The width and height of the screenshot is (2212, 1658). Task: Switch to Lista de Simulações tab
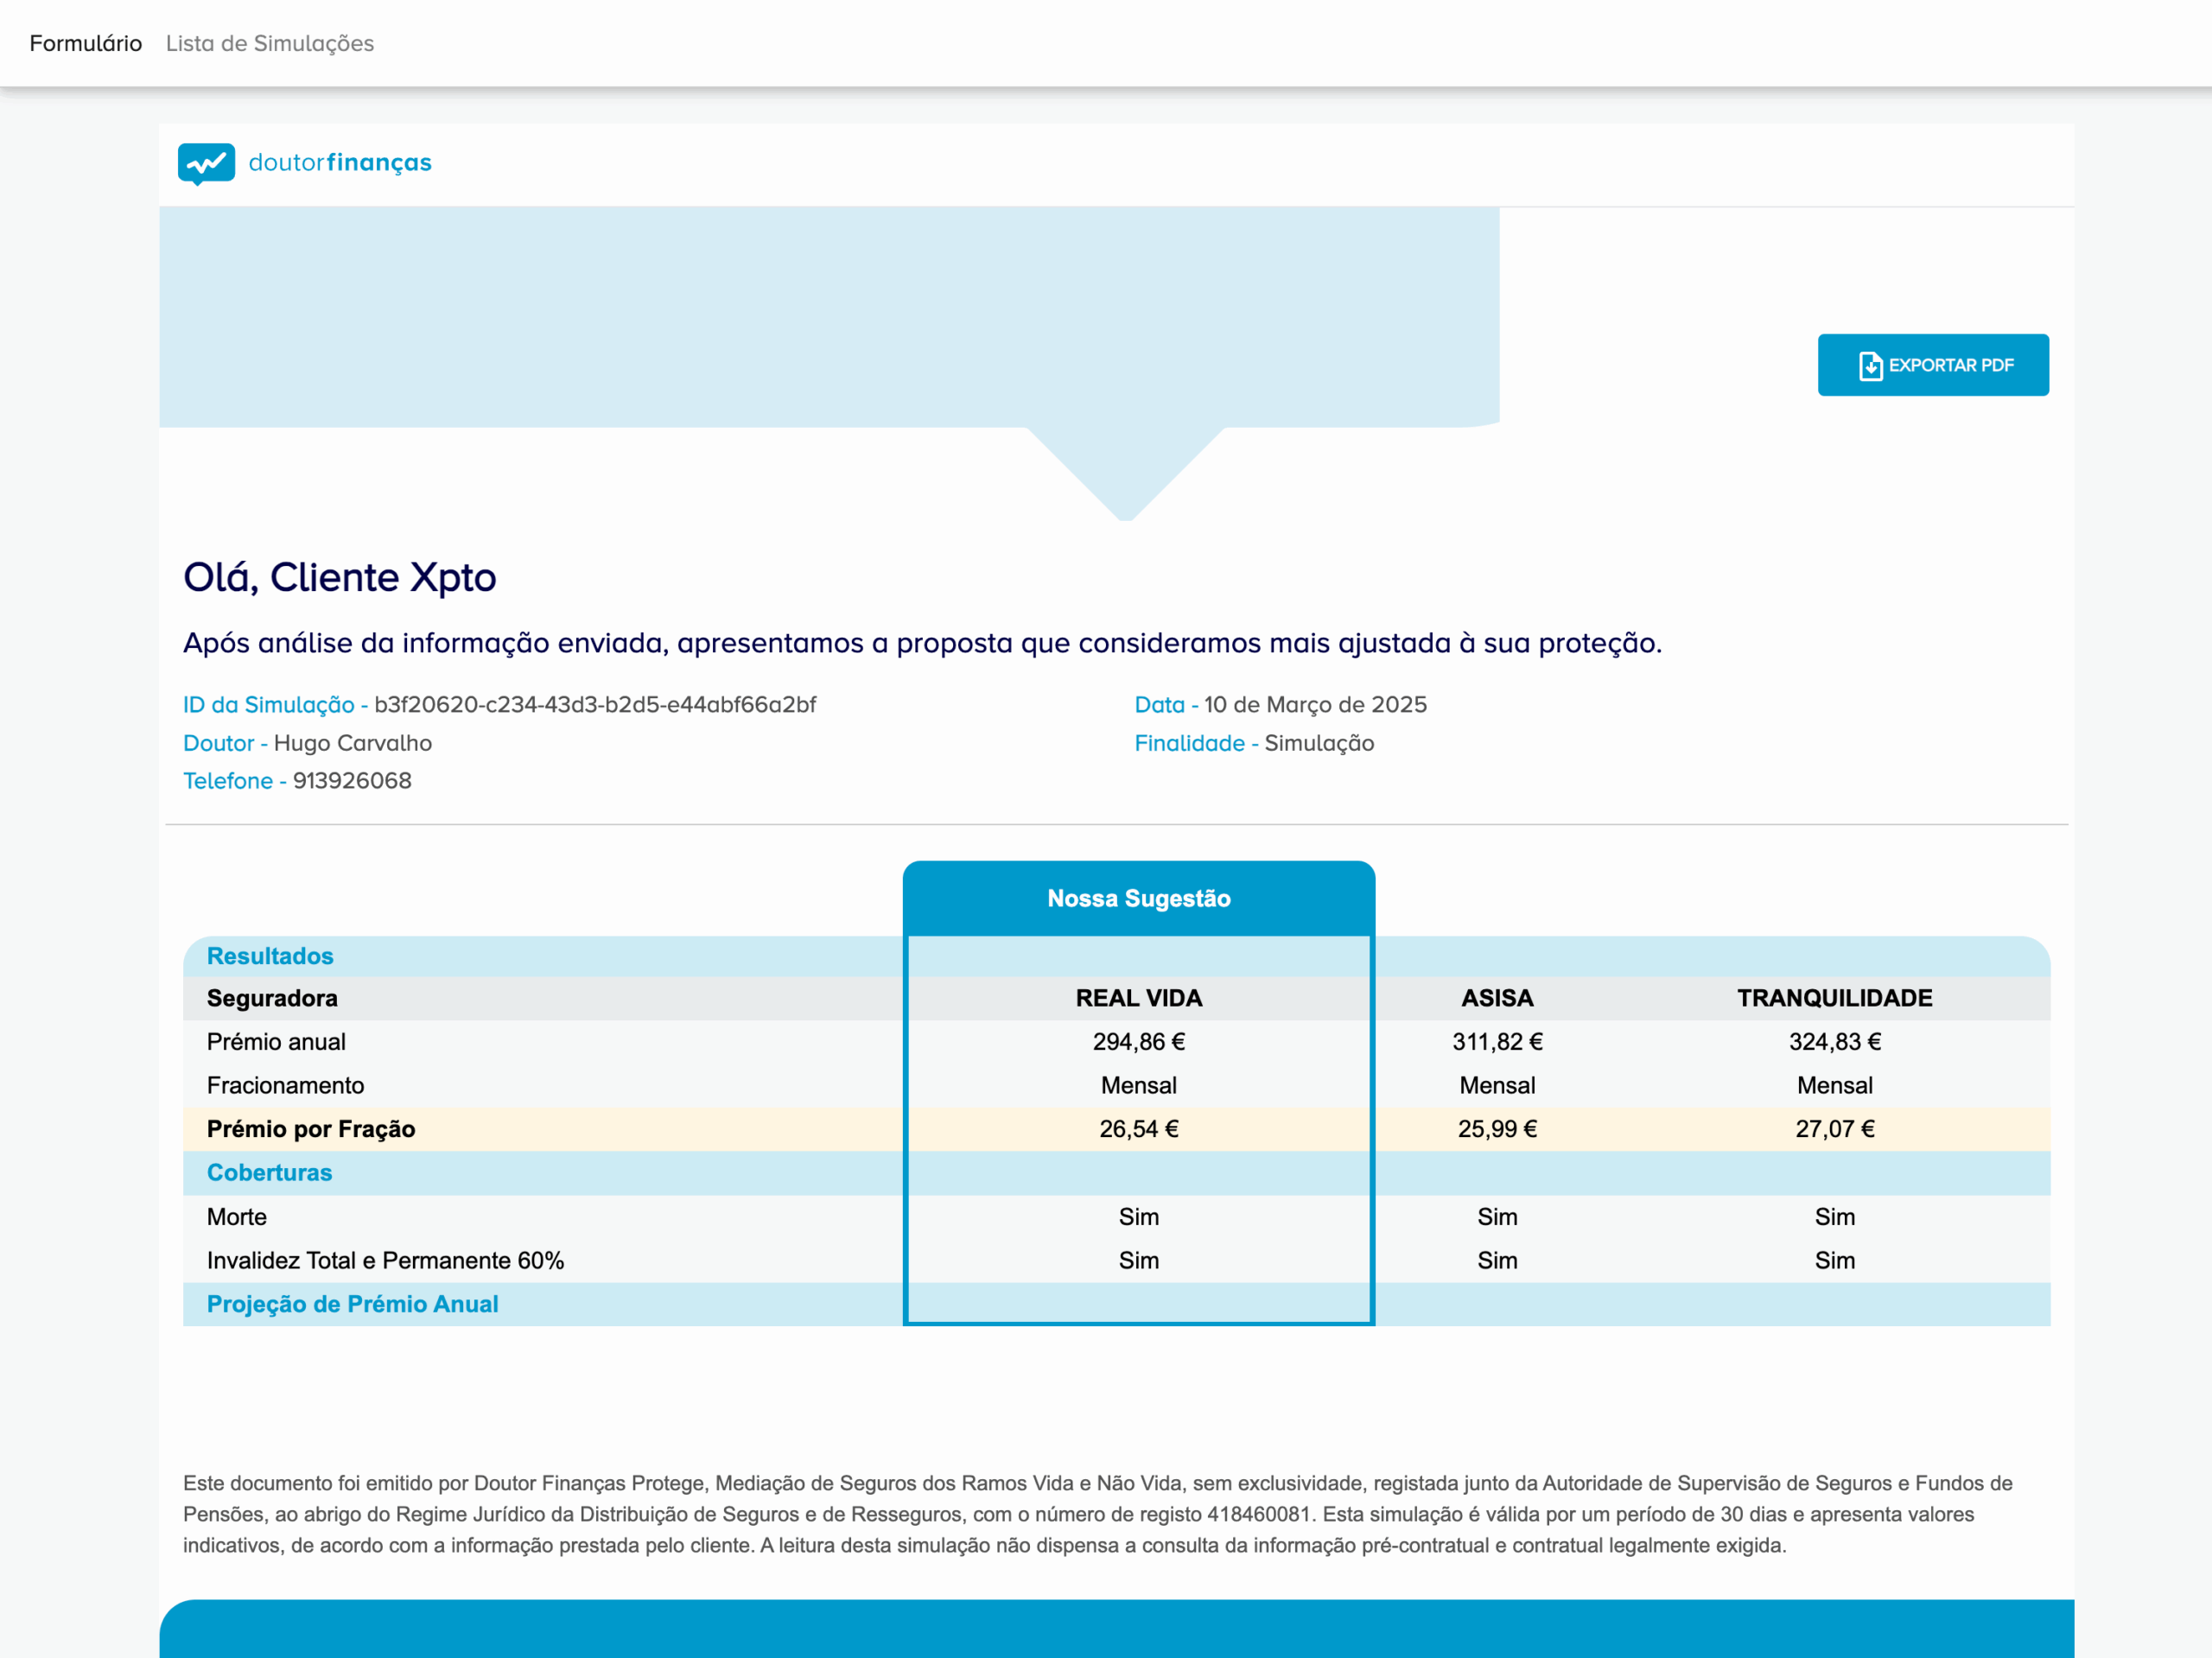[270, 43]
